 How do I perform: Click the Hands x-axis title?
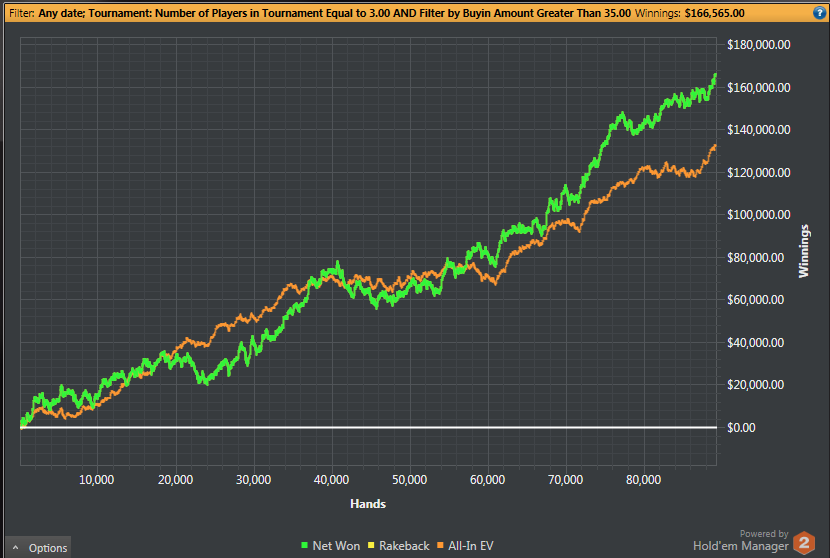368,503
